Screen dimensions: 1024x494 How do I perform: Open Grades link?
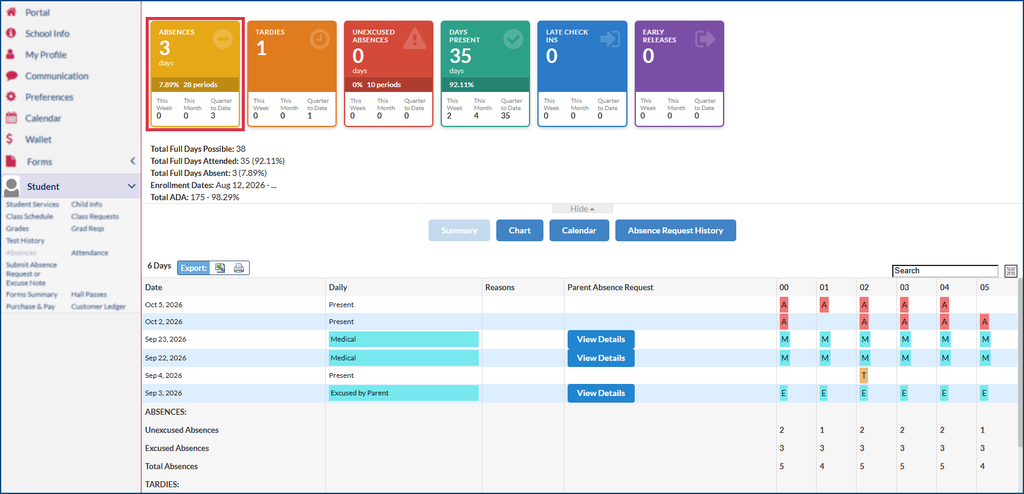(x=17, y=229)
